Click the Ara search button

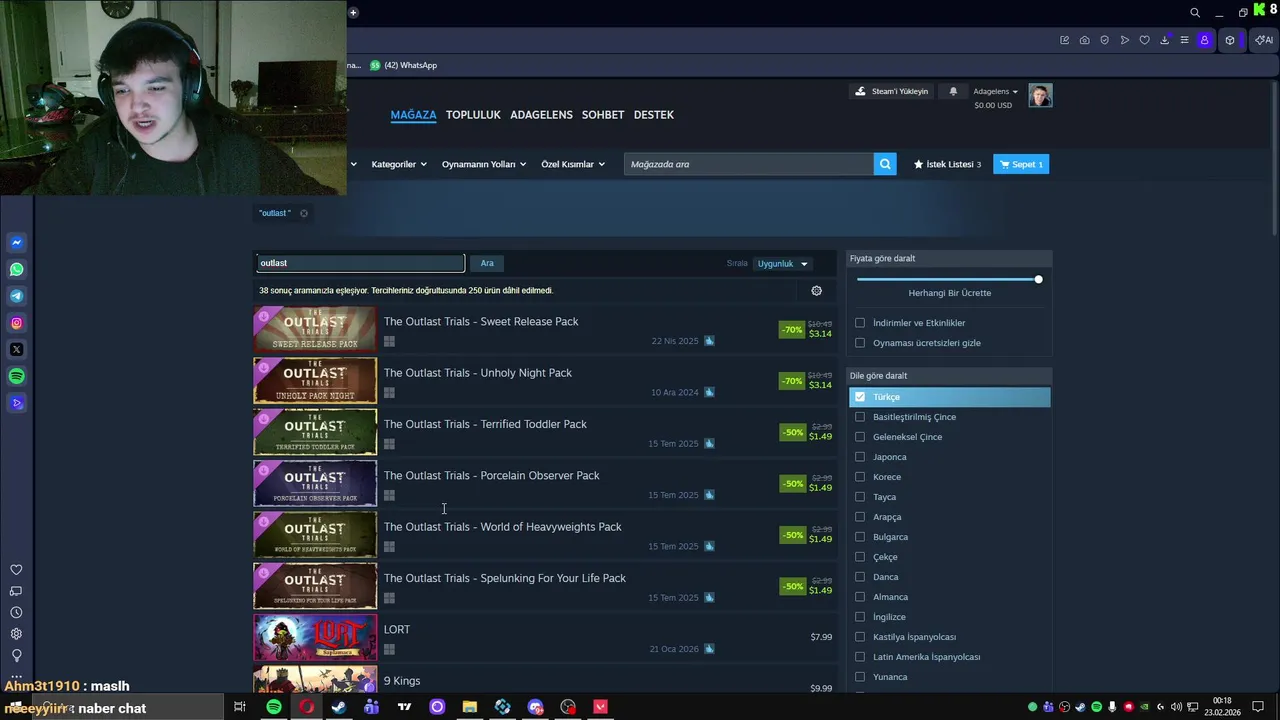(487, 263)
